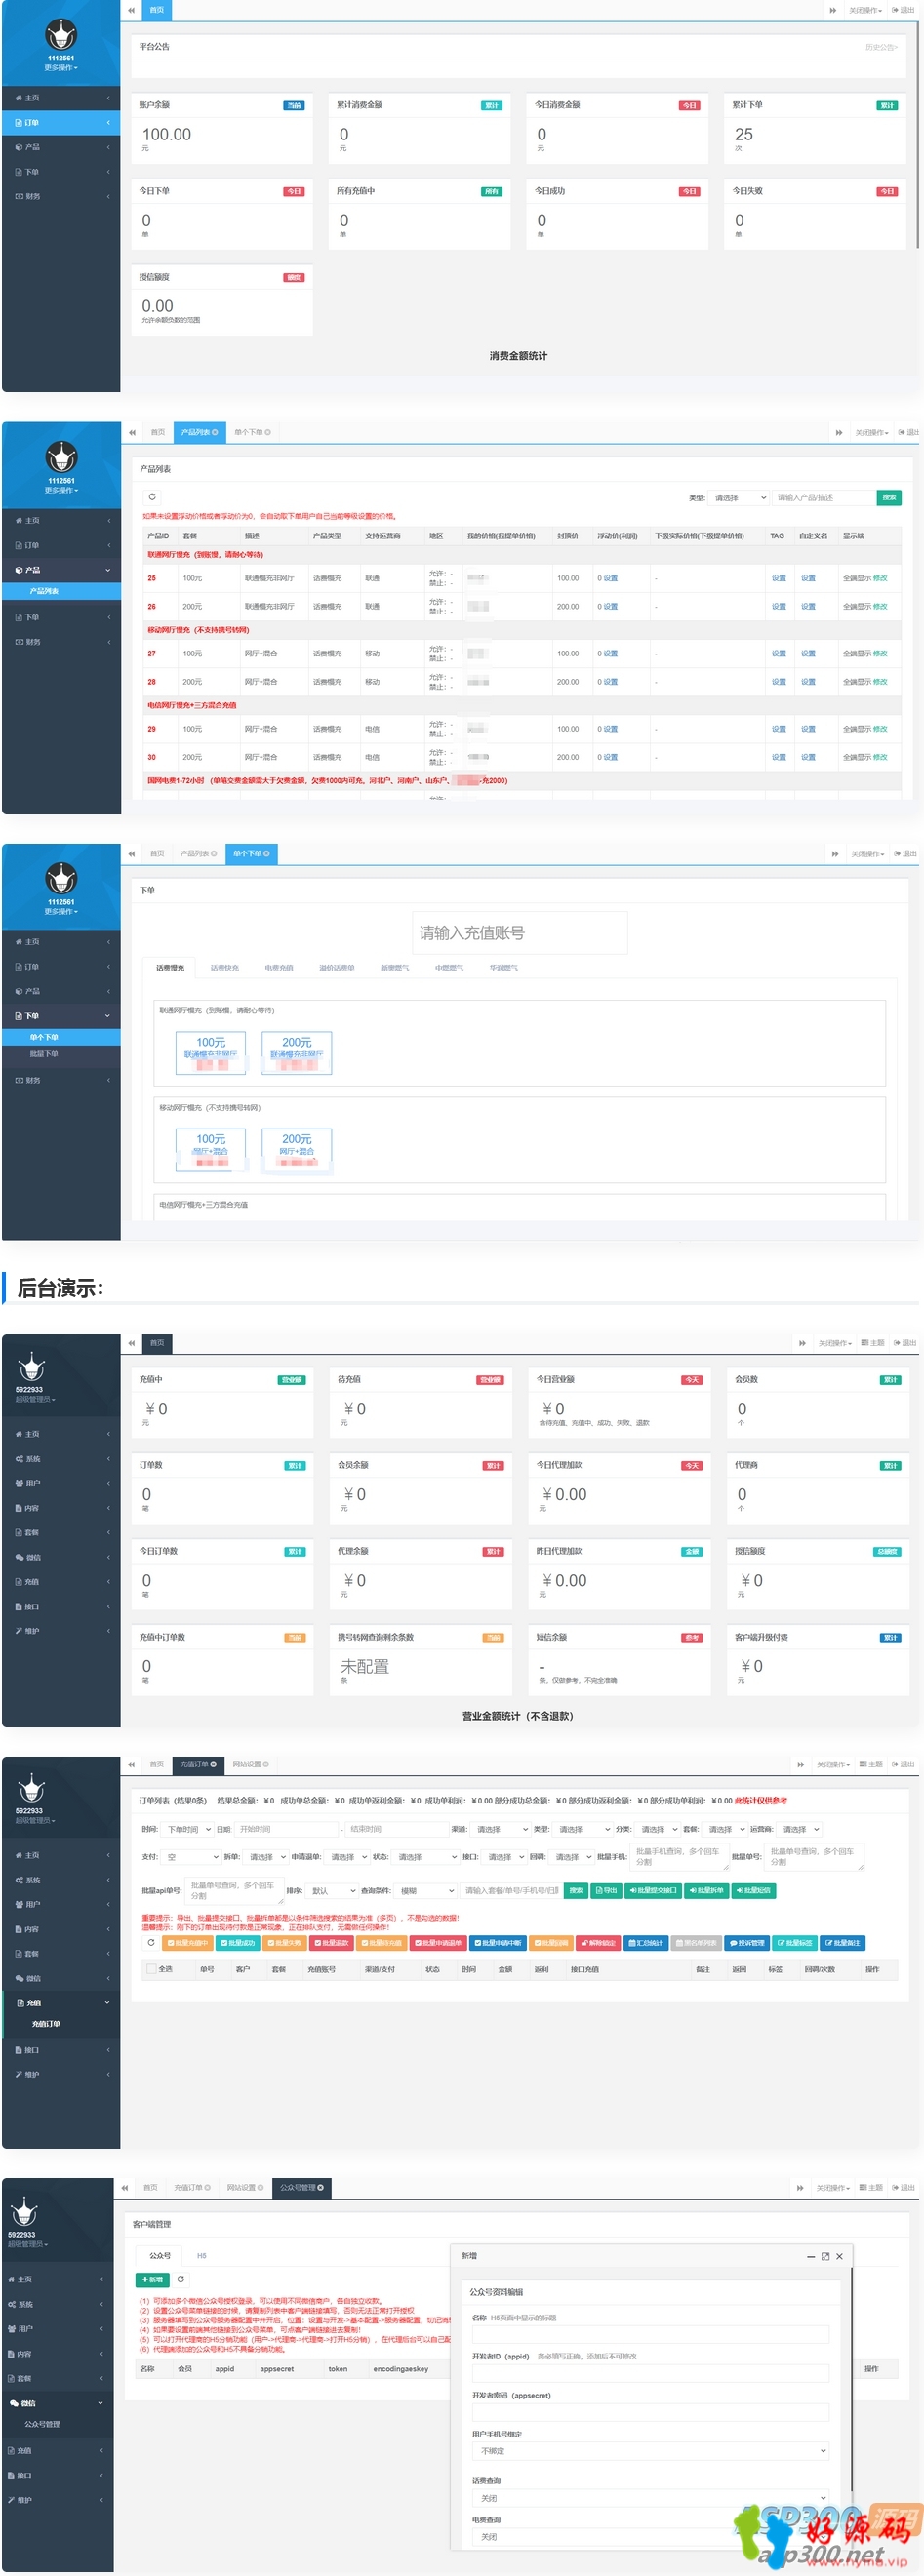Open the 运营商 dropdown in order filters
This screenshot has height=2576, width=924.
point(801,1829)
